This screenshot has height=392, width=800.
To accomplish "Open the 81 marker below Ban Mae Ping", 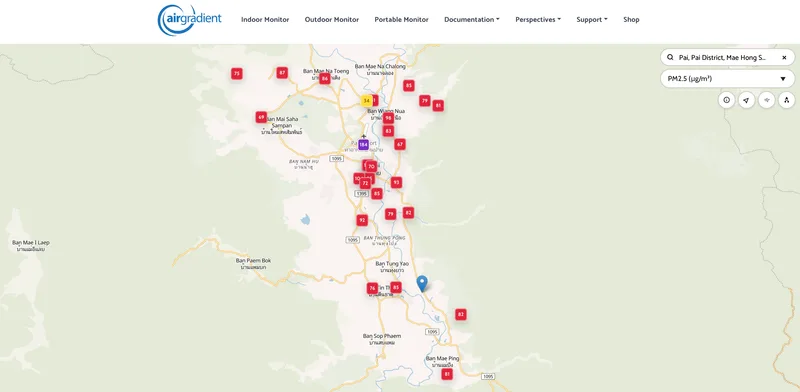I will tap(447, 374).
